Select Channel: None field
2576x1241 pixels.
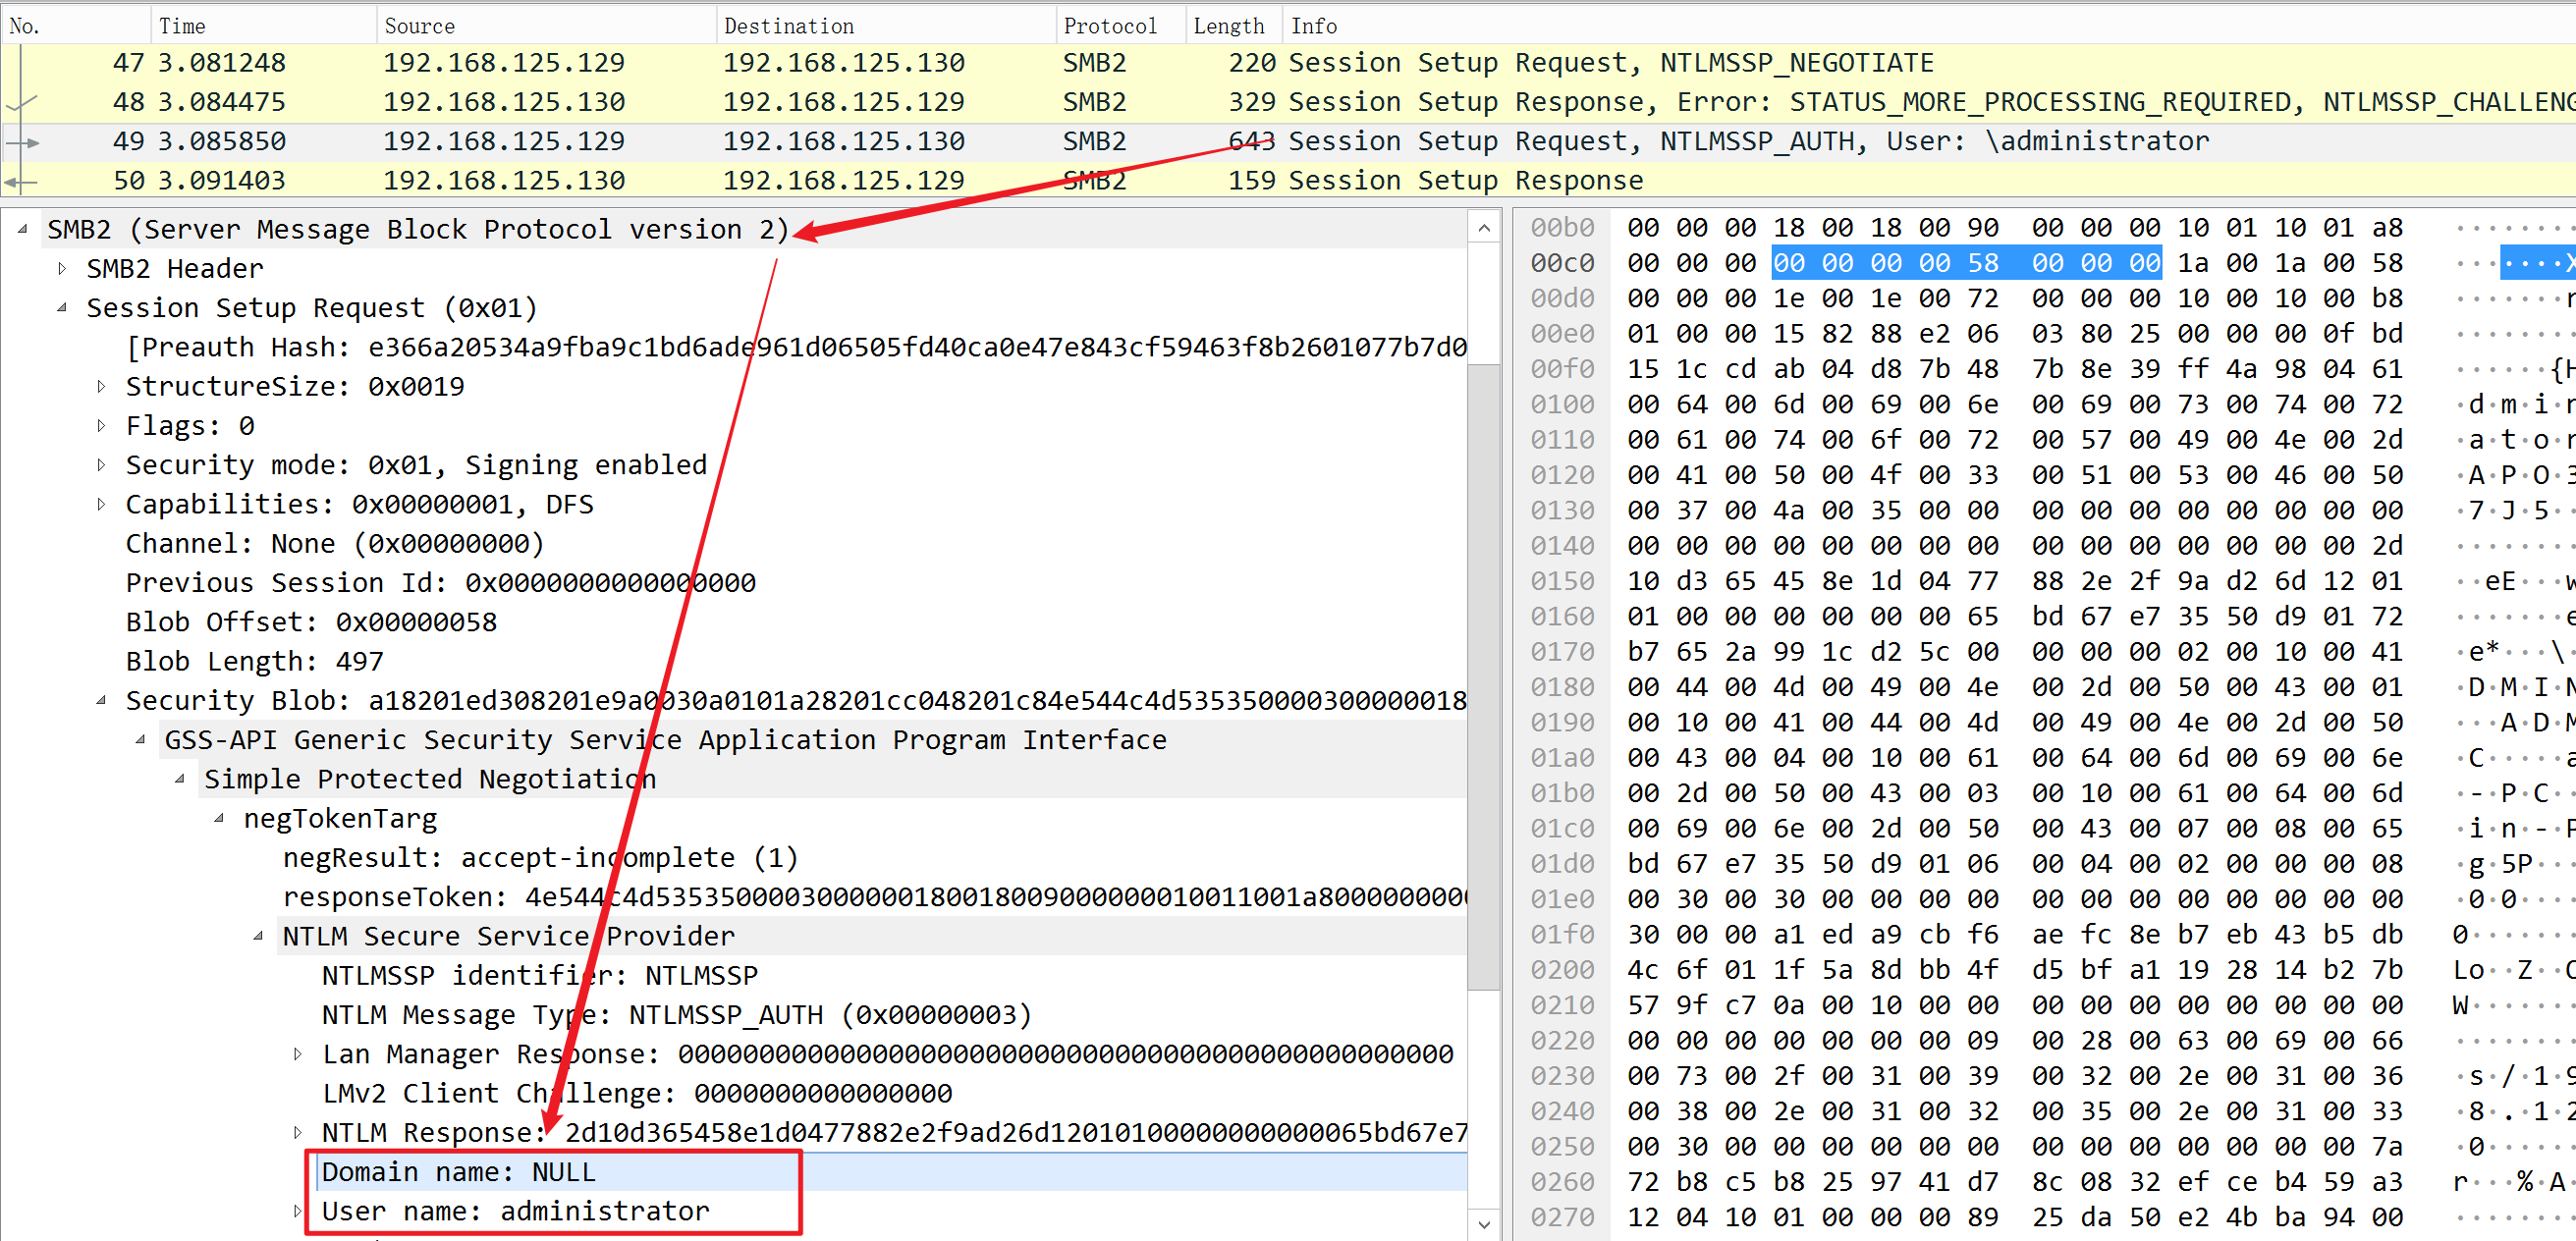point(335,543)
